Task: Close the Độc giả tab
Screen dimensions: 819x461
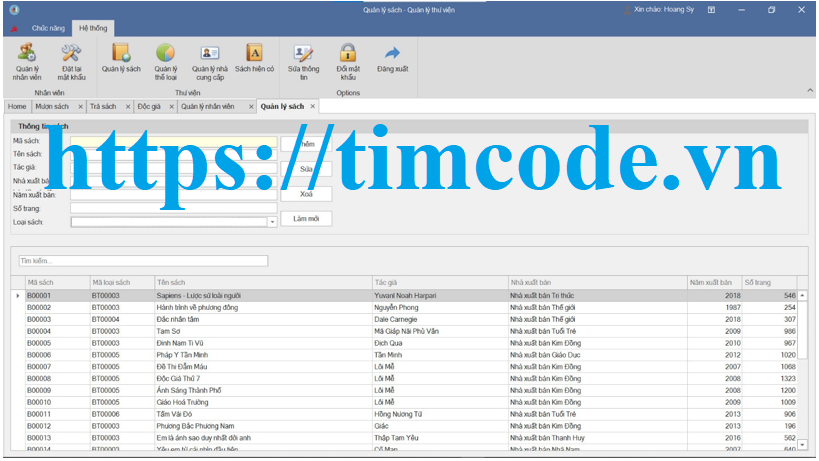Action: pos(171,107)
